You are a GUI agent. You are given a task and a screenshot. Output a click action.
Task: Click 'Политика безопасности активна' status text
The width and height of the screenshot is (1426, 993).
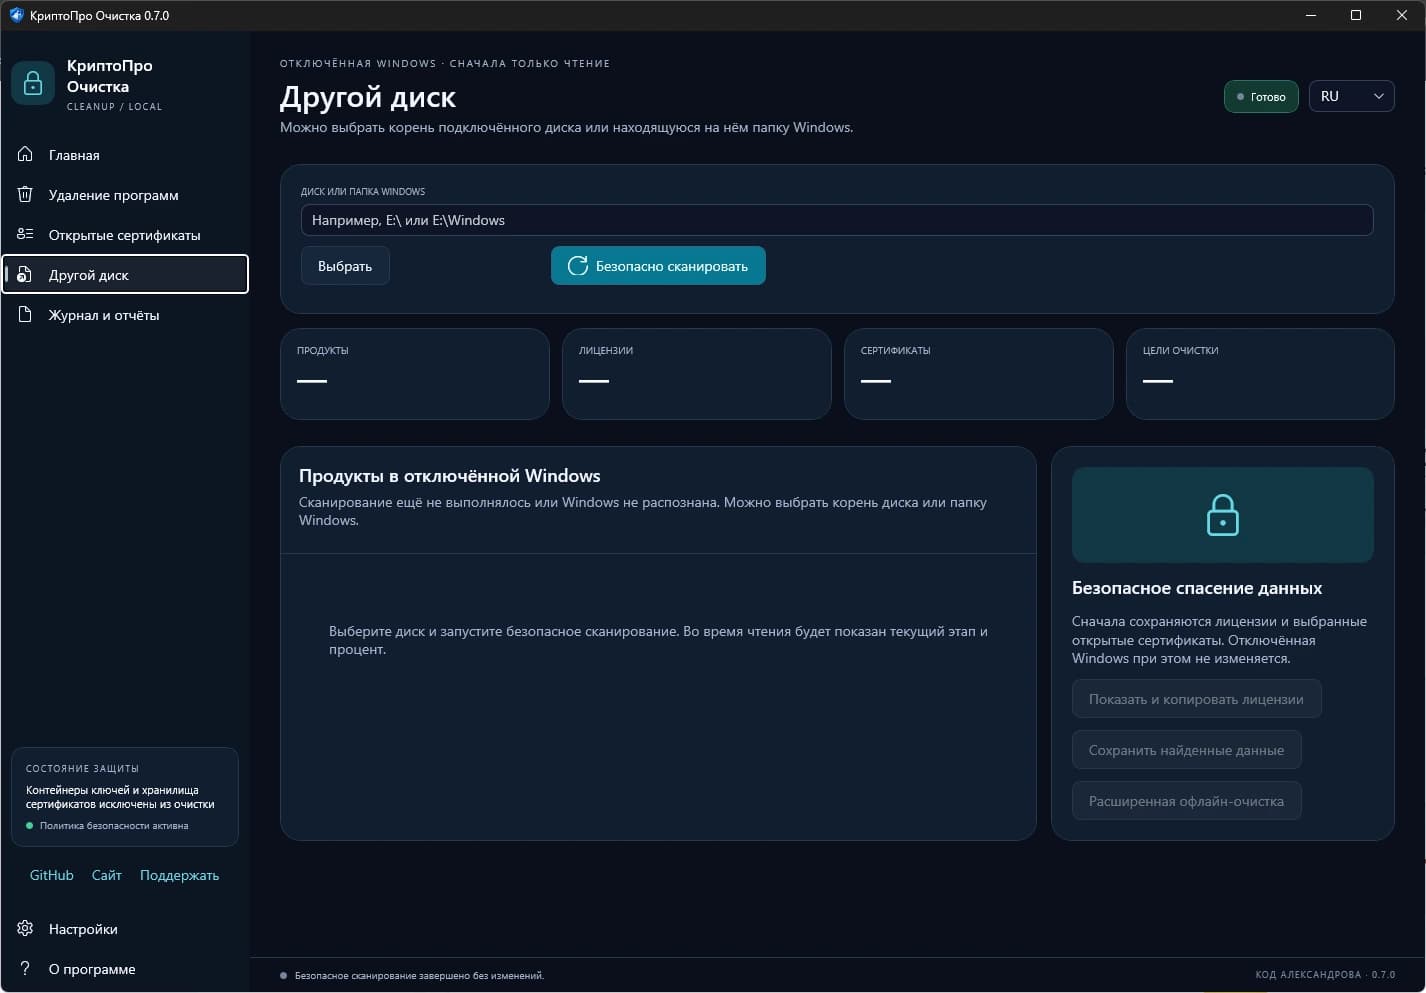114,826
